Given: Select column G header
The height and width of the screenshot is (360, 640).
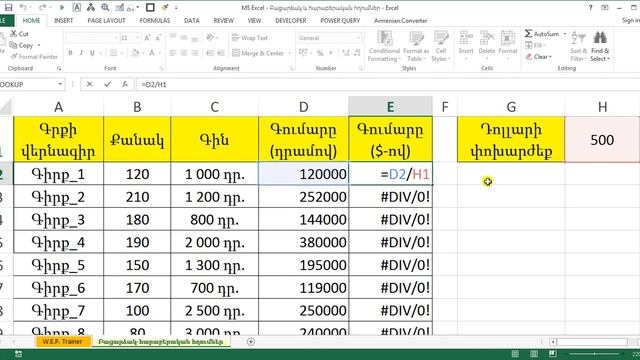Looking at the screenshot, I should [x=511, y=107].
